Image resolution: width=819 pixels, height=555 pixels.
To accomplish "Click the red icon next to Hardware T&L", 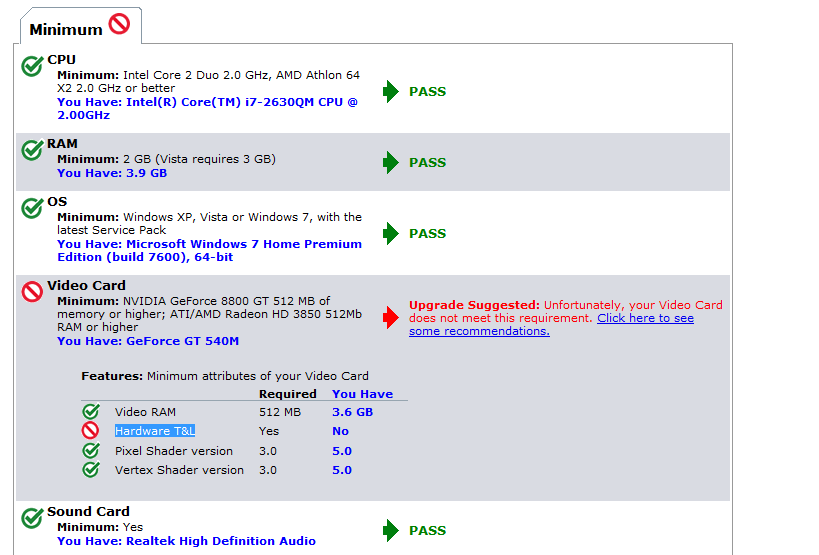I will click(90, 430).
